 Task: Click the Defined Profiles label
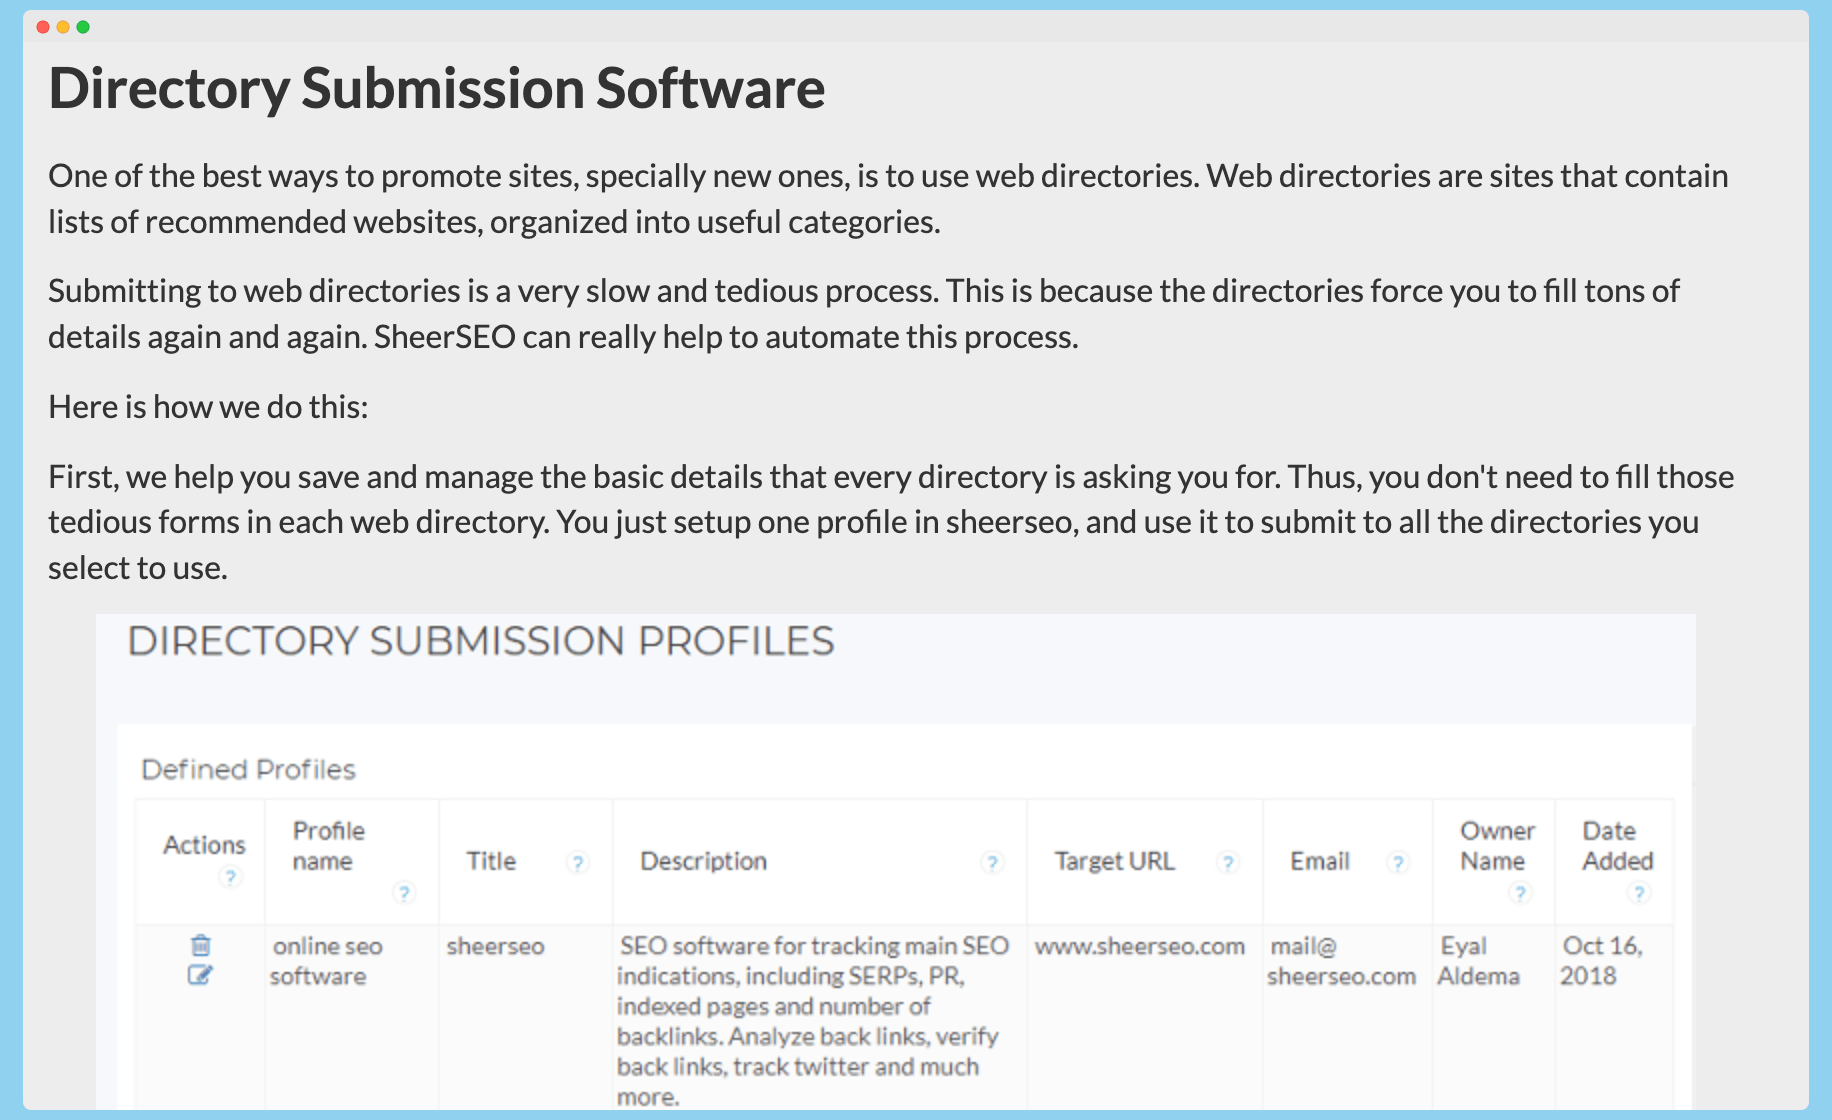[249, 769]
